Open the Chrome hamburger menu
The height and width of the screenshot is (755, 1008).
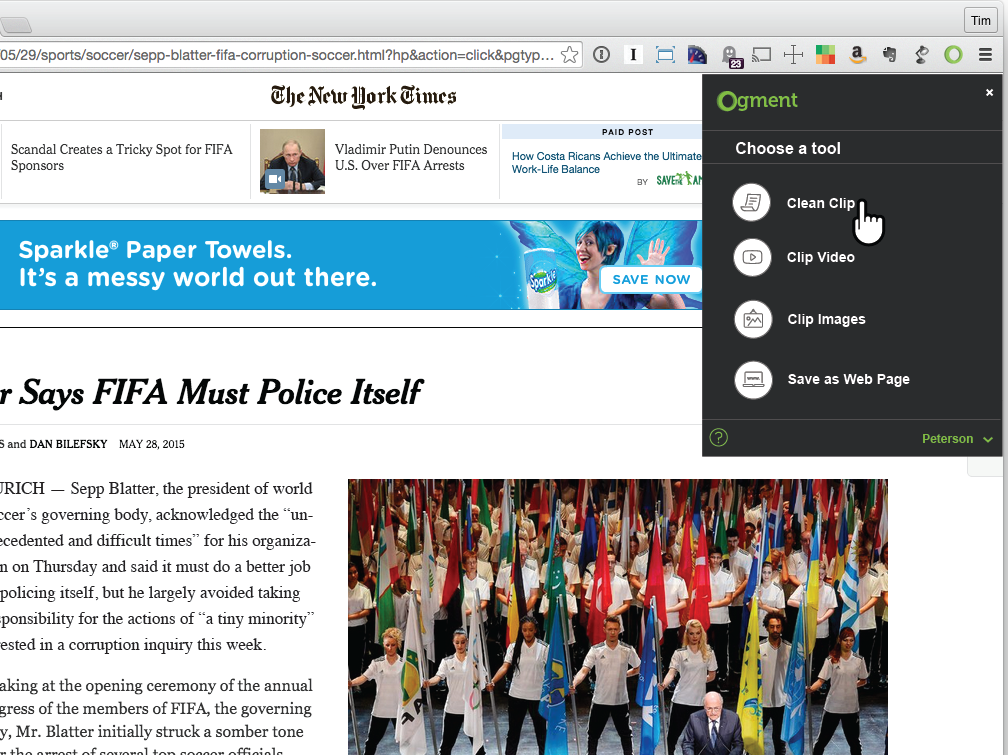point(986,55)
